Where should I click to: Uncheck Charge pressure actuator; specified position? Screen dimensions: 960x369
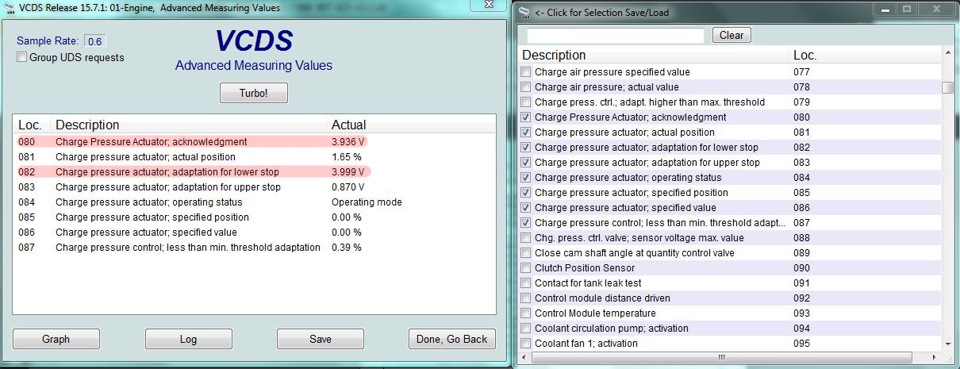point(525,193)
